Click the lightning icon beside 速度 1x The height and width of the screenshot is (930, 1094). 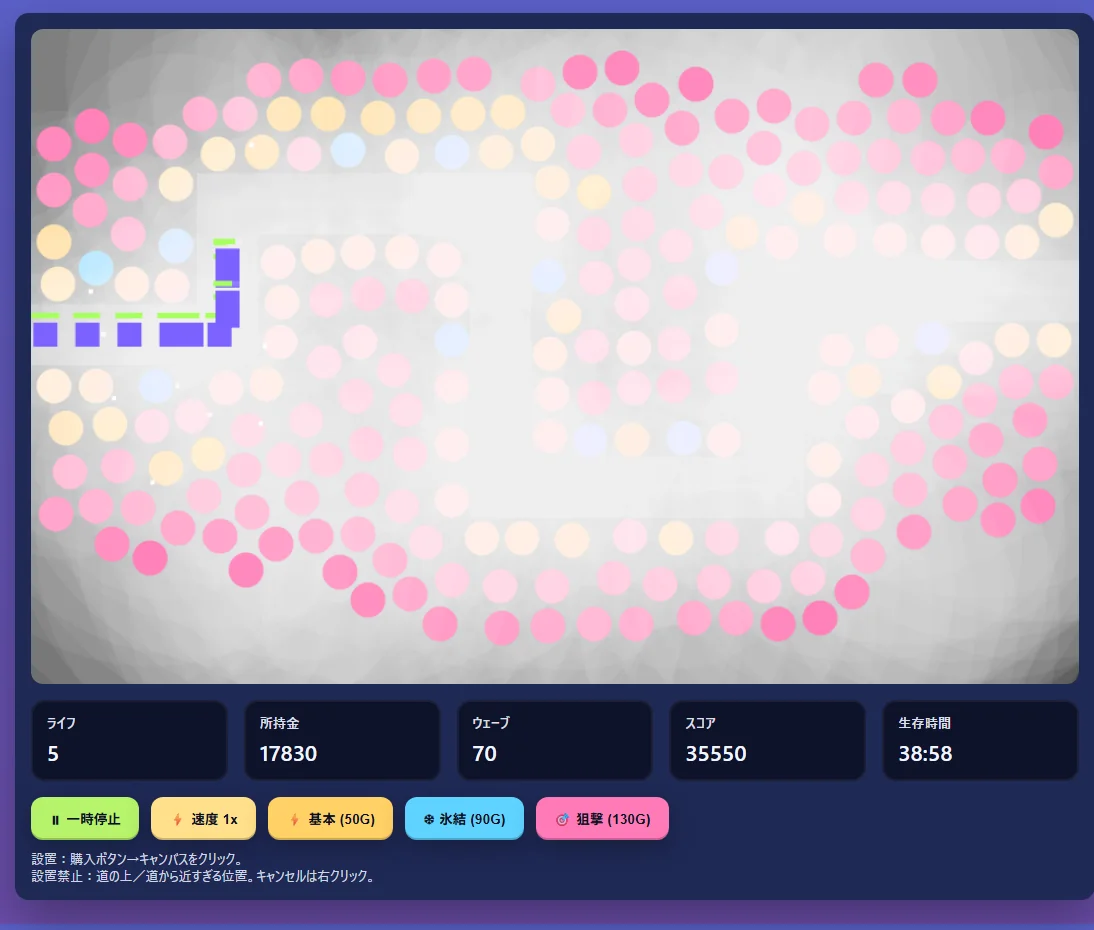178,820
